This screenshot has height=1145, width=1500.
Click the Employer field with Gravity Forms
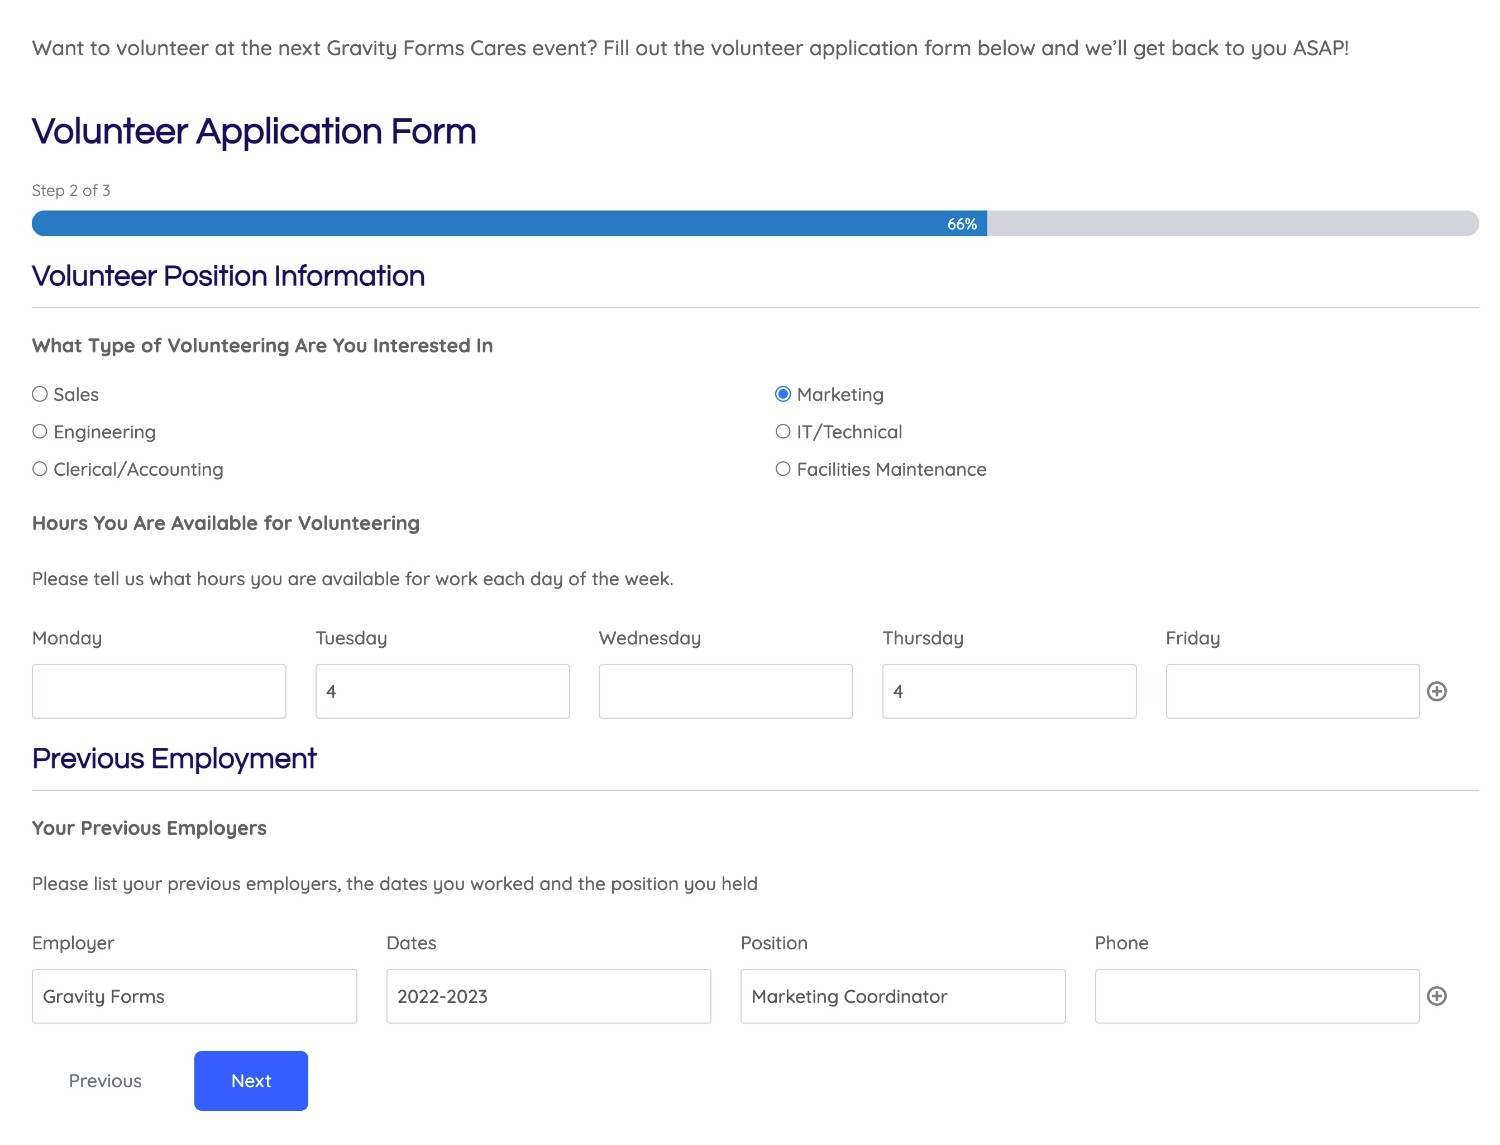(x=194, y=996)
